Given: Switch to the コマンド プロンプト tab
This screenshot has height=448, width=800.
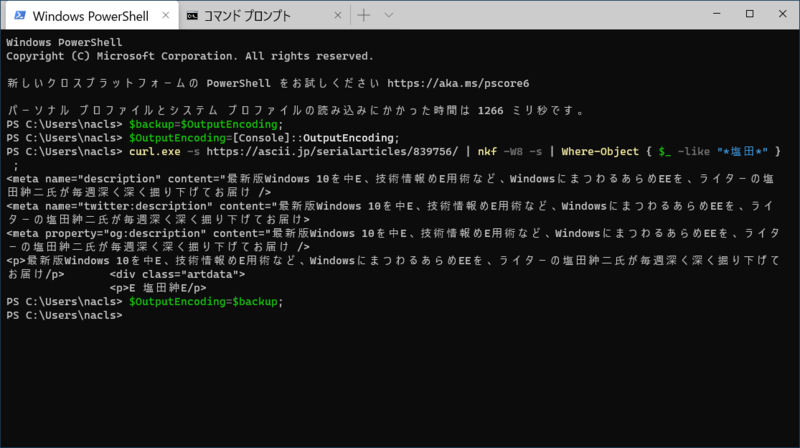Looking at the screenshot, I should click(264, 16).
